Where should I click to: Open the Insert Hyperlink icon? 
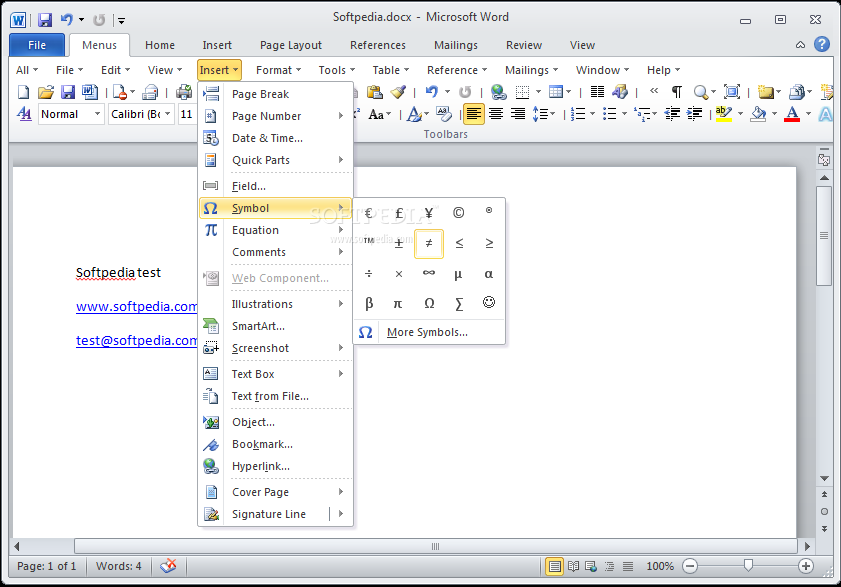pos(497,91)
